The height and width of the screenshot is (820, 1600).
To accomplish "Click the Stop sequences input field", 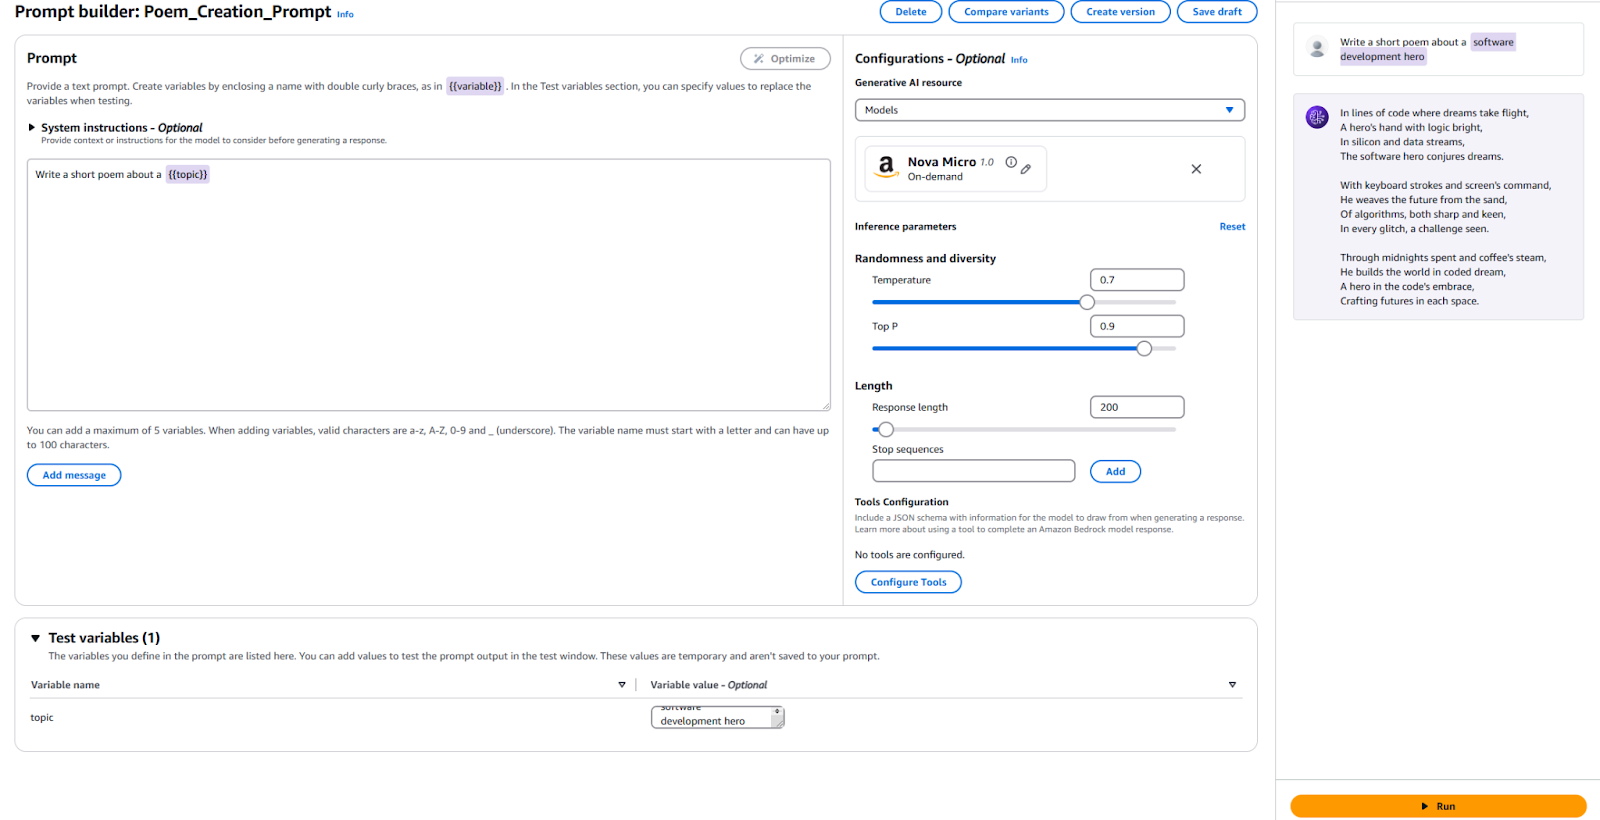I will coord(973,471).
